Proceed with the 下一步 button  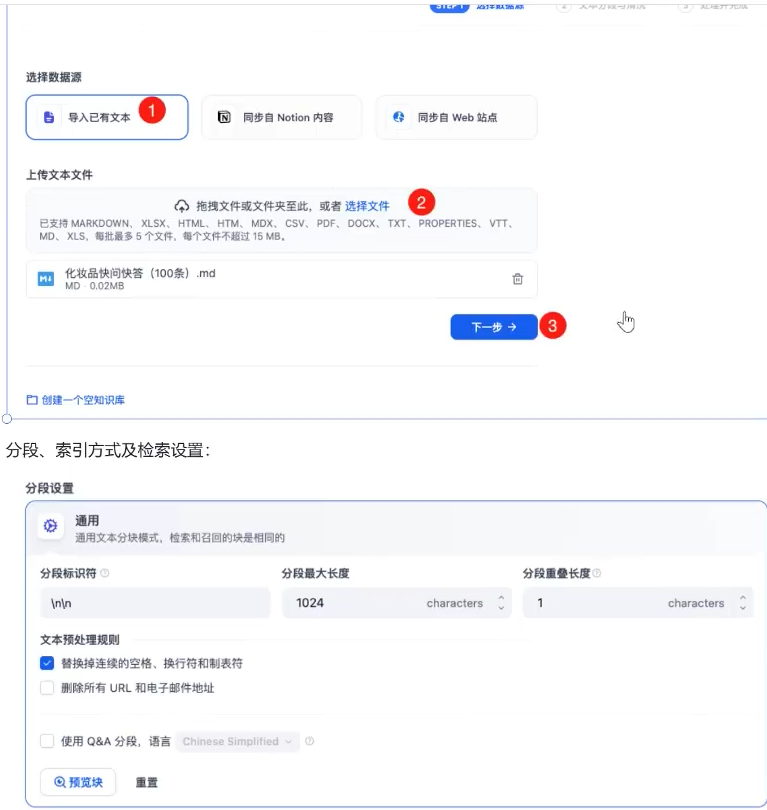point(494,327)
